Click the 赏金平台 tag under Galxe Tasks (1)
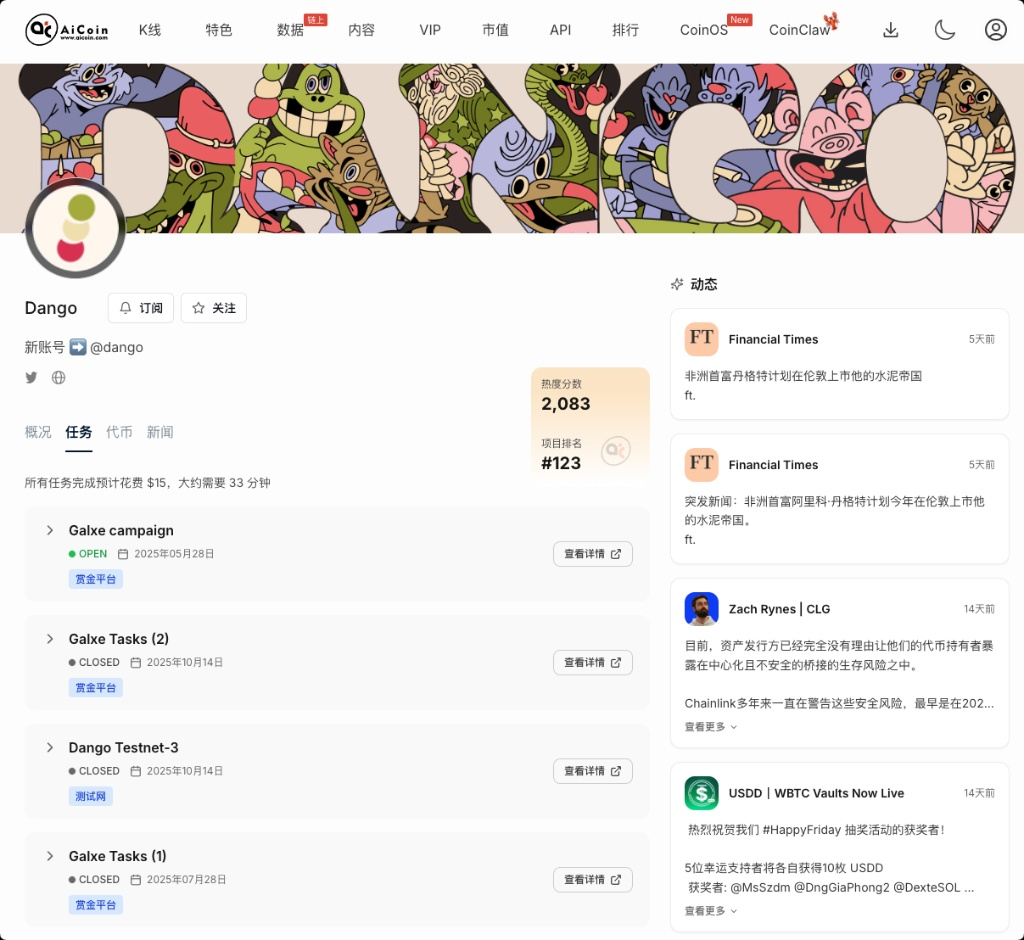The width and height of the screenshot is (1024, 940). 95,905
